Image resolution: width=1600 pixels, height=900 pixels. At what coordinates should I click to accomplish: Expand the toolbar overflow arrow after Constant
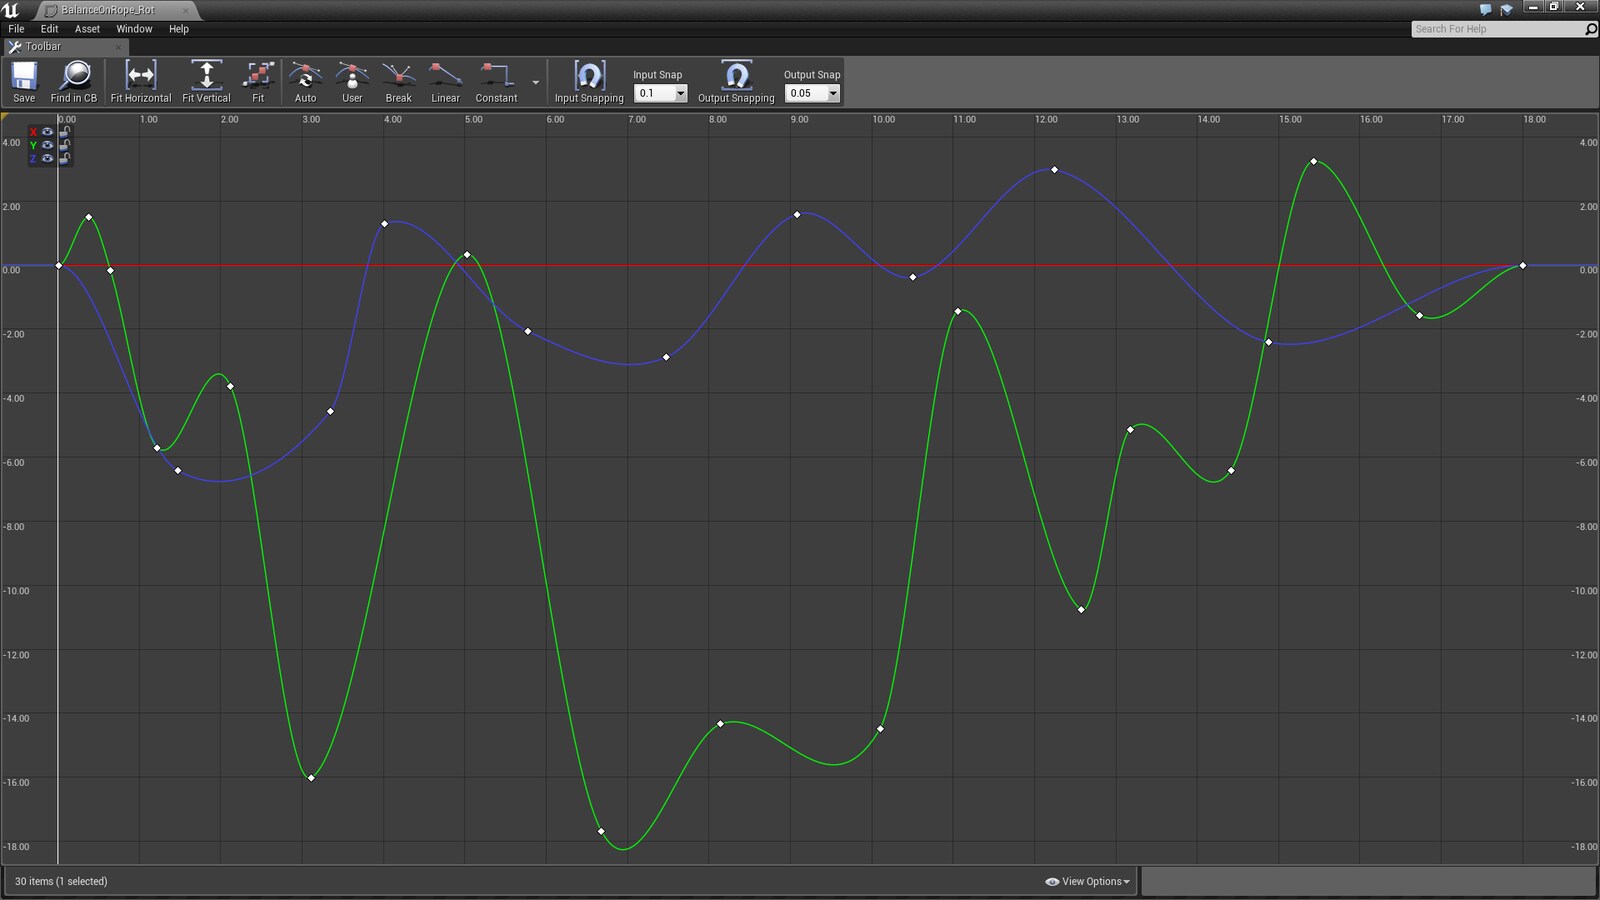[536, 83]
